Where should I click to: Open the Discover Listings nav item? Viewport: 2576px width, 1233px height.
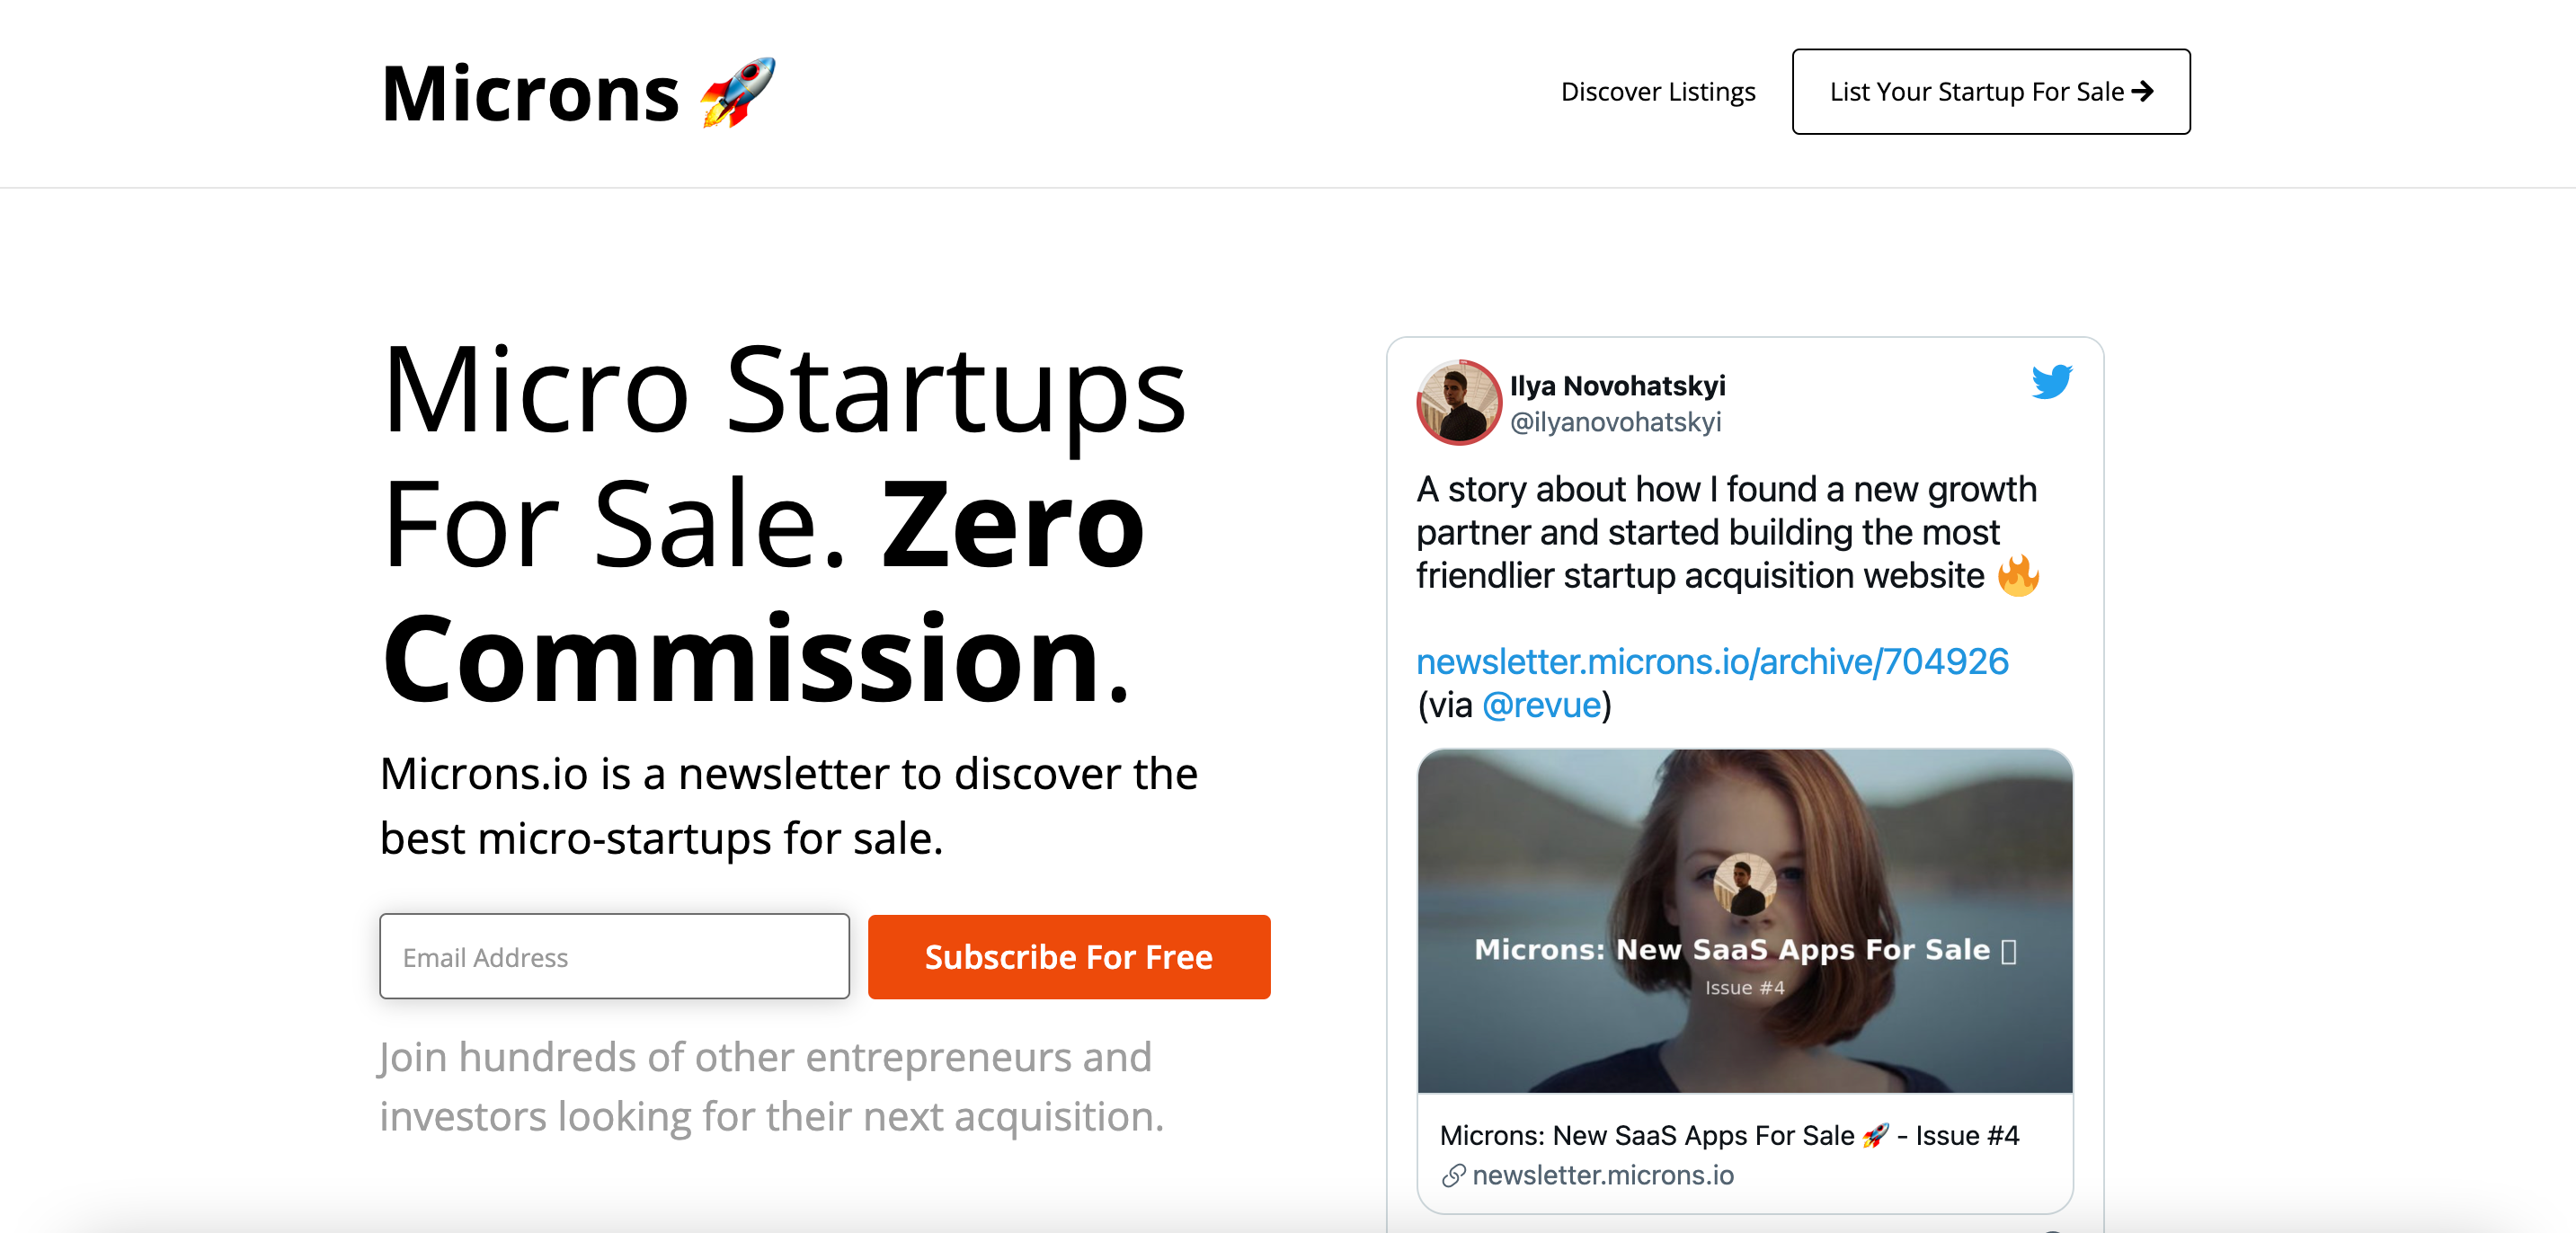[1657, 91]
